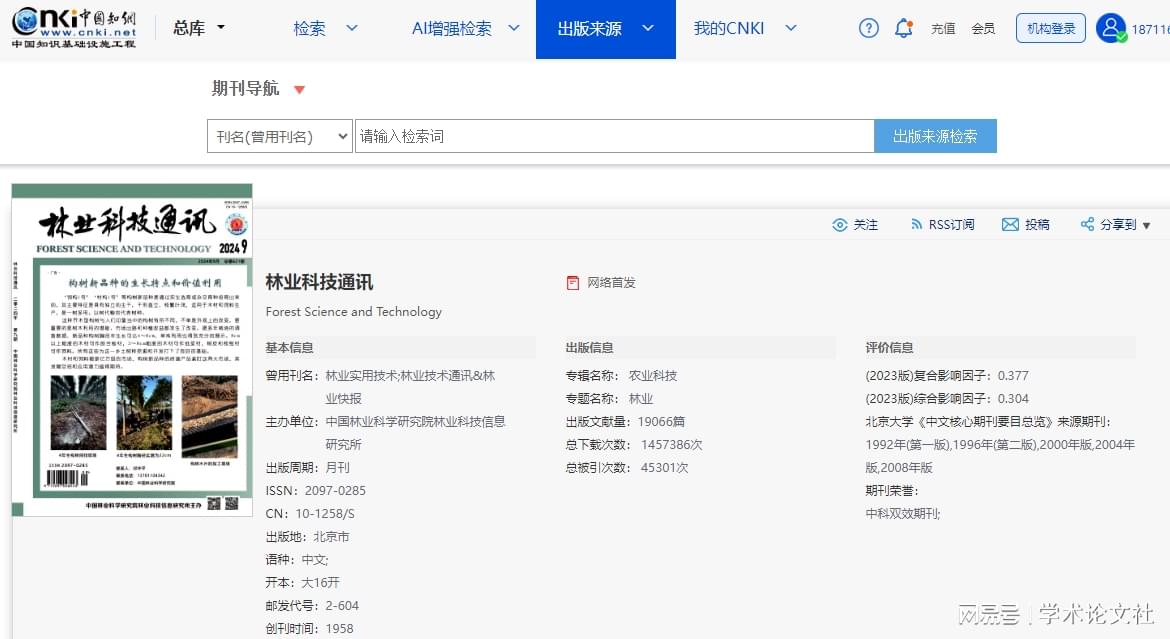This screenshot has width=1170, height=639.
Task: Expand the AI增强检索 chevron
Action: click(x=513, y=28)
